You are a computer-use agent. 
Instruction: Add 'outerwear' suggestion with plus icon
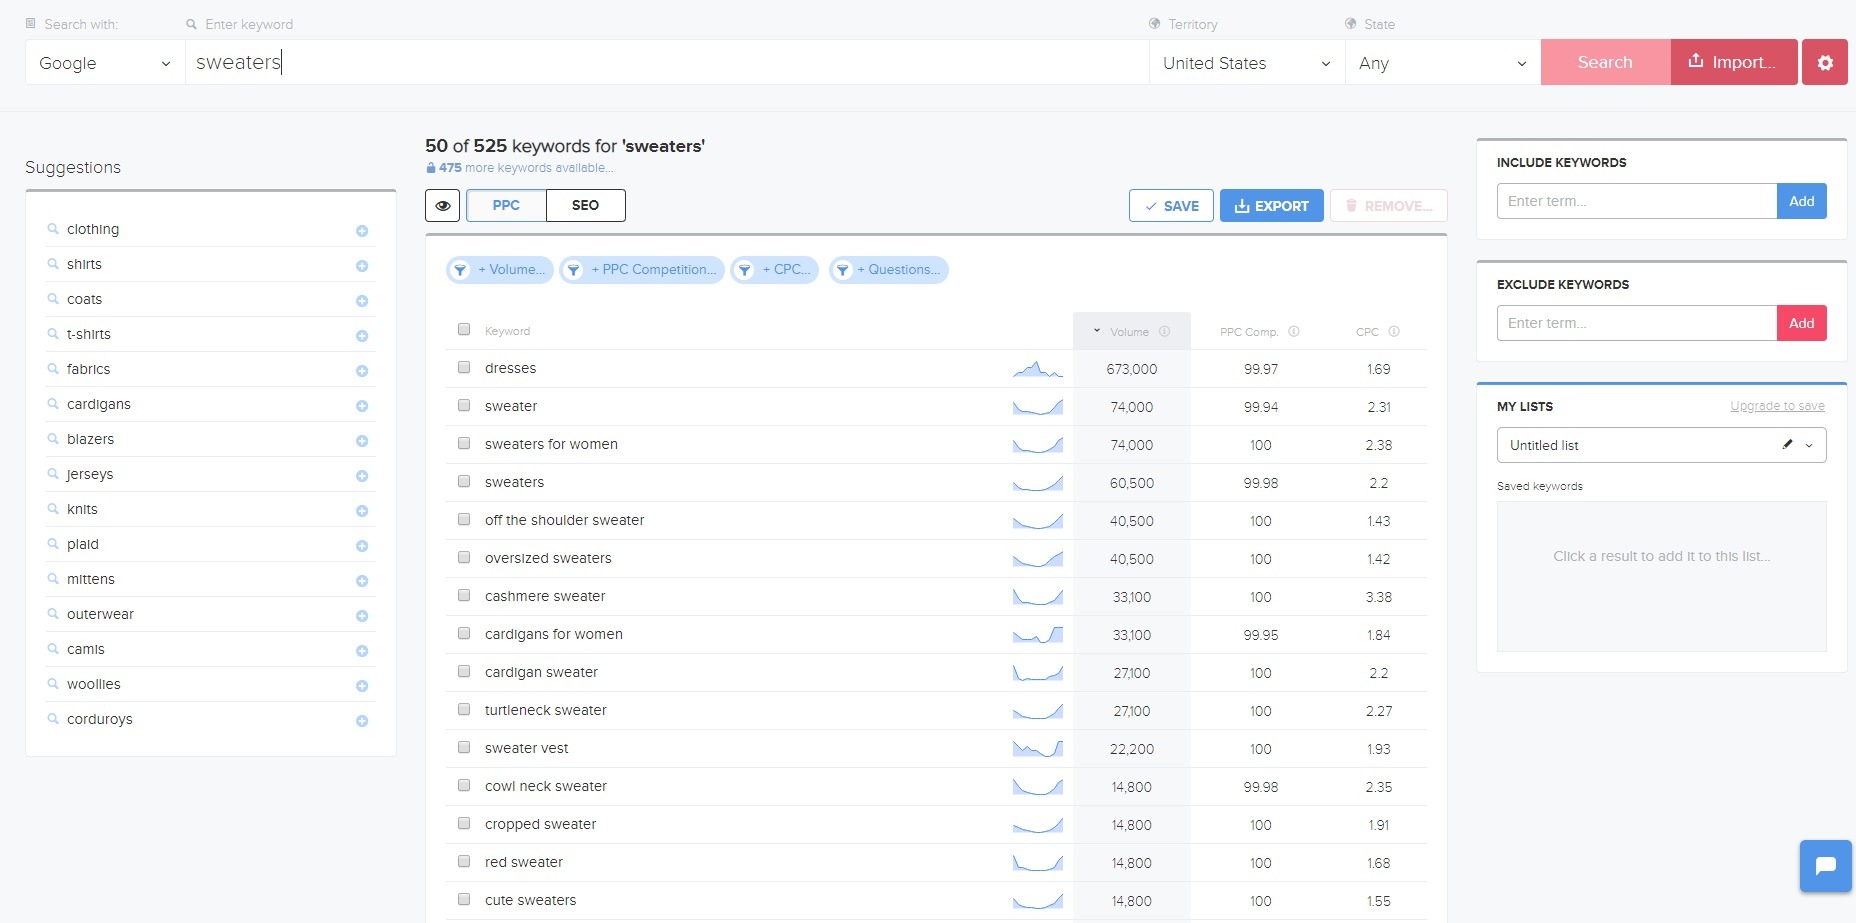point(362,616)
